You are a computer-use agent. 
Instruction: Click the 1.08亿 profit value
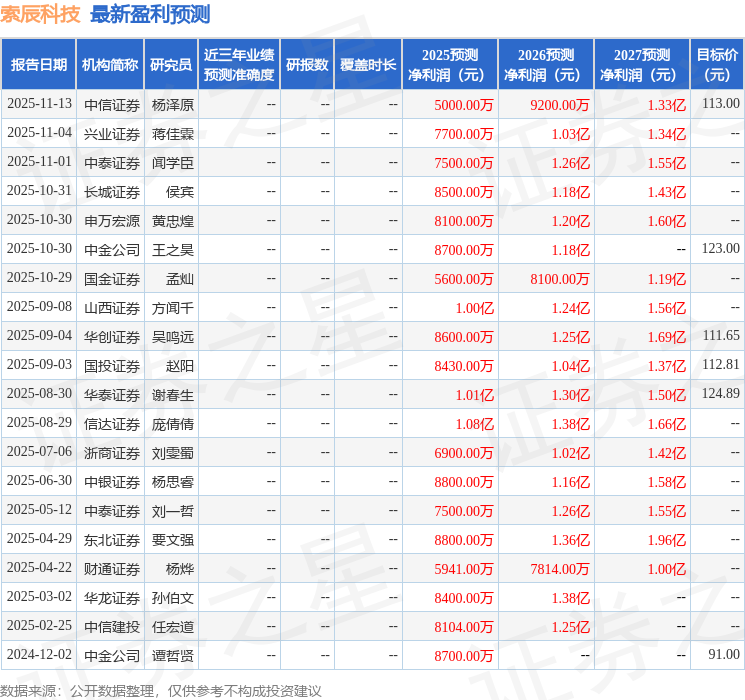coord(475,424)
